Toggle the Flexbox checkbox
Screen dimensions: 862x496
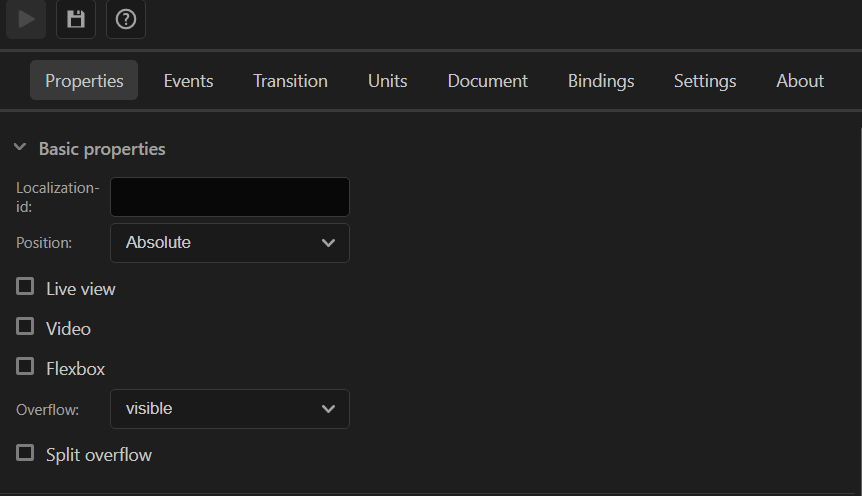pos(25,366)
